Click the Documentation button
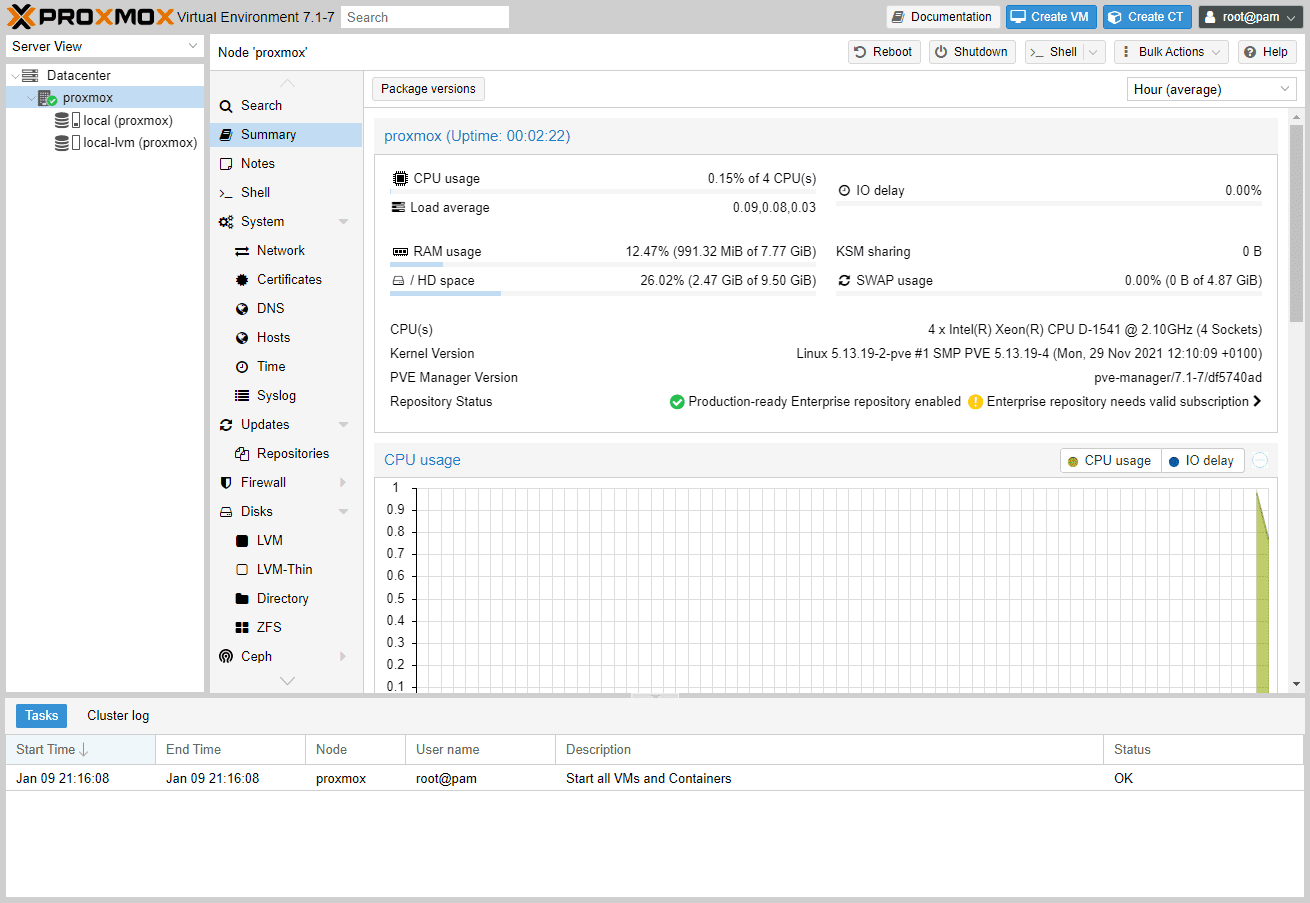This screenshot has width=1310, height=903. click(943, 17)
